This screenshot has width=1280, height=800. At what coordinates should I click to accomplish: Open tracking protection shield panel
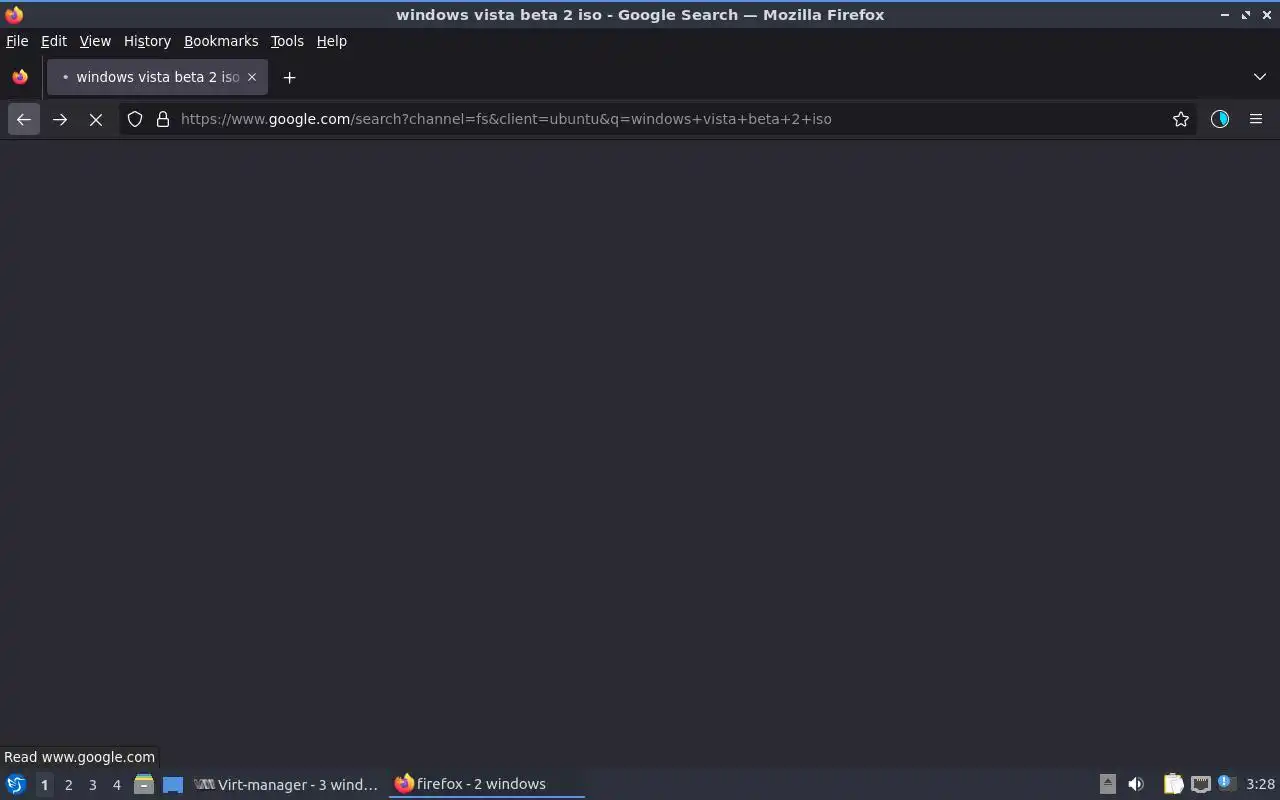(135, 119)
